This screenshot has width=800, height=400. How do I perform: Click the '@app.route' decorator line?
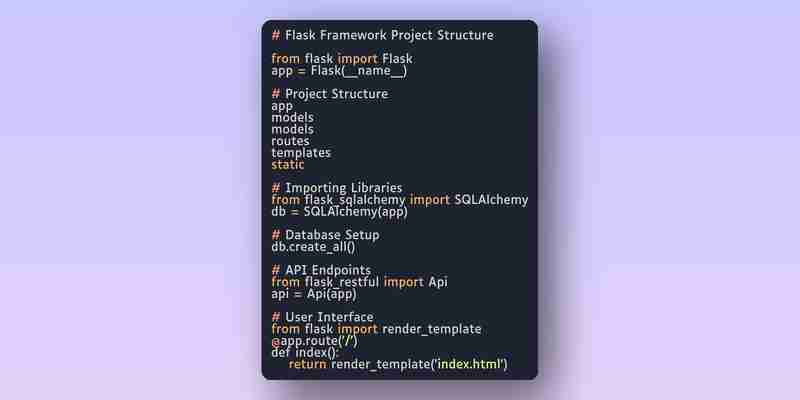pyautogui.click(x=314, y=341)
